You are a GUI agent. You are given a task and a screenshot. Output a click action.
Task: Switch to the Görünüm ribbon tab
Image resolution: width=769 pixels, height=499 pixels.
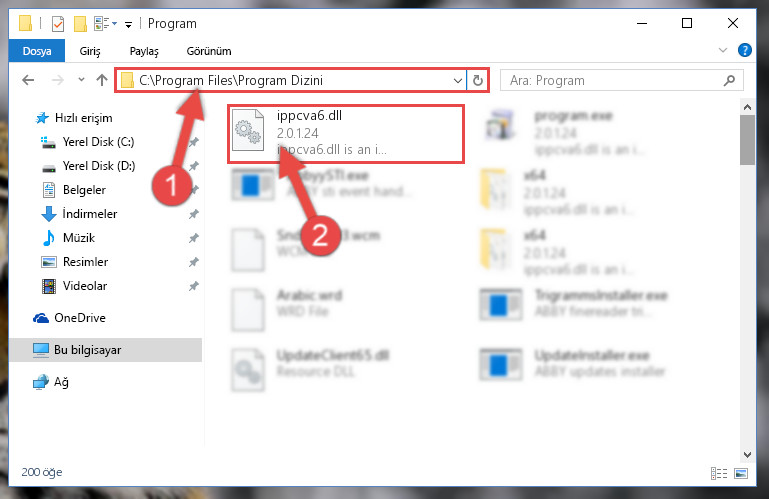coord(209,51)
